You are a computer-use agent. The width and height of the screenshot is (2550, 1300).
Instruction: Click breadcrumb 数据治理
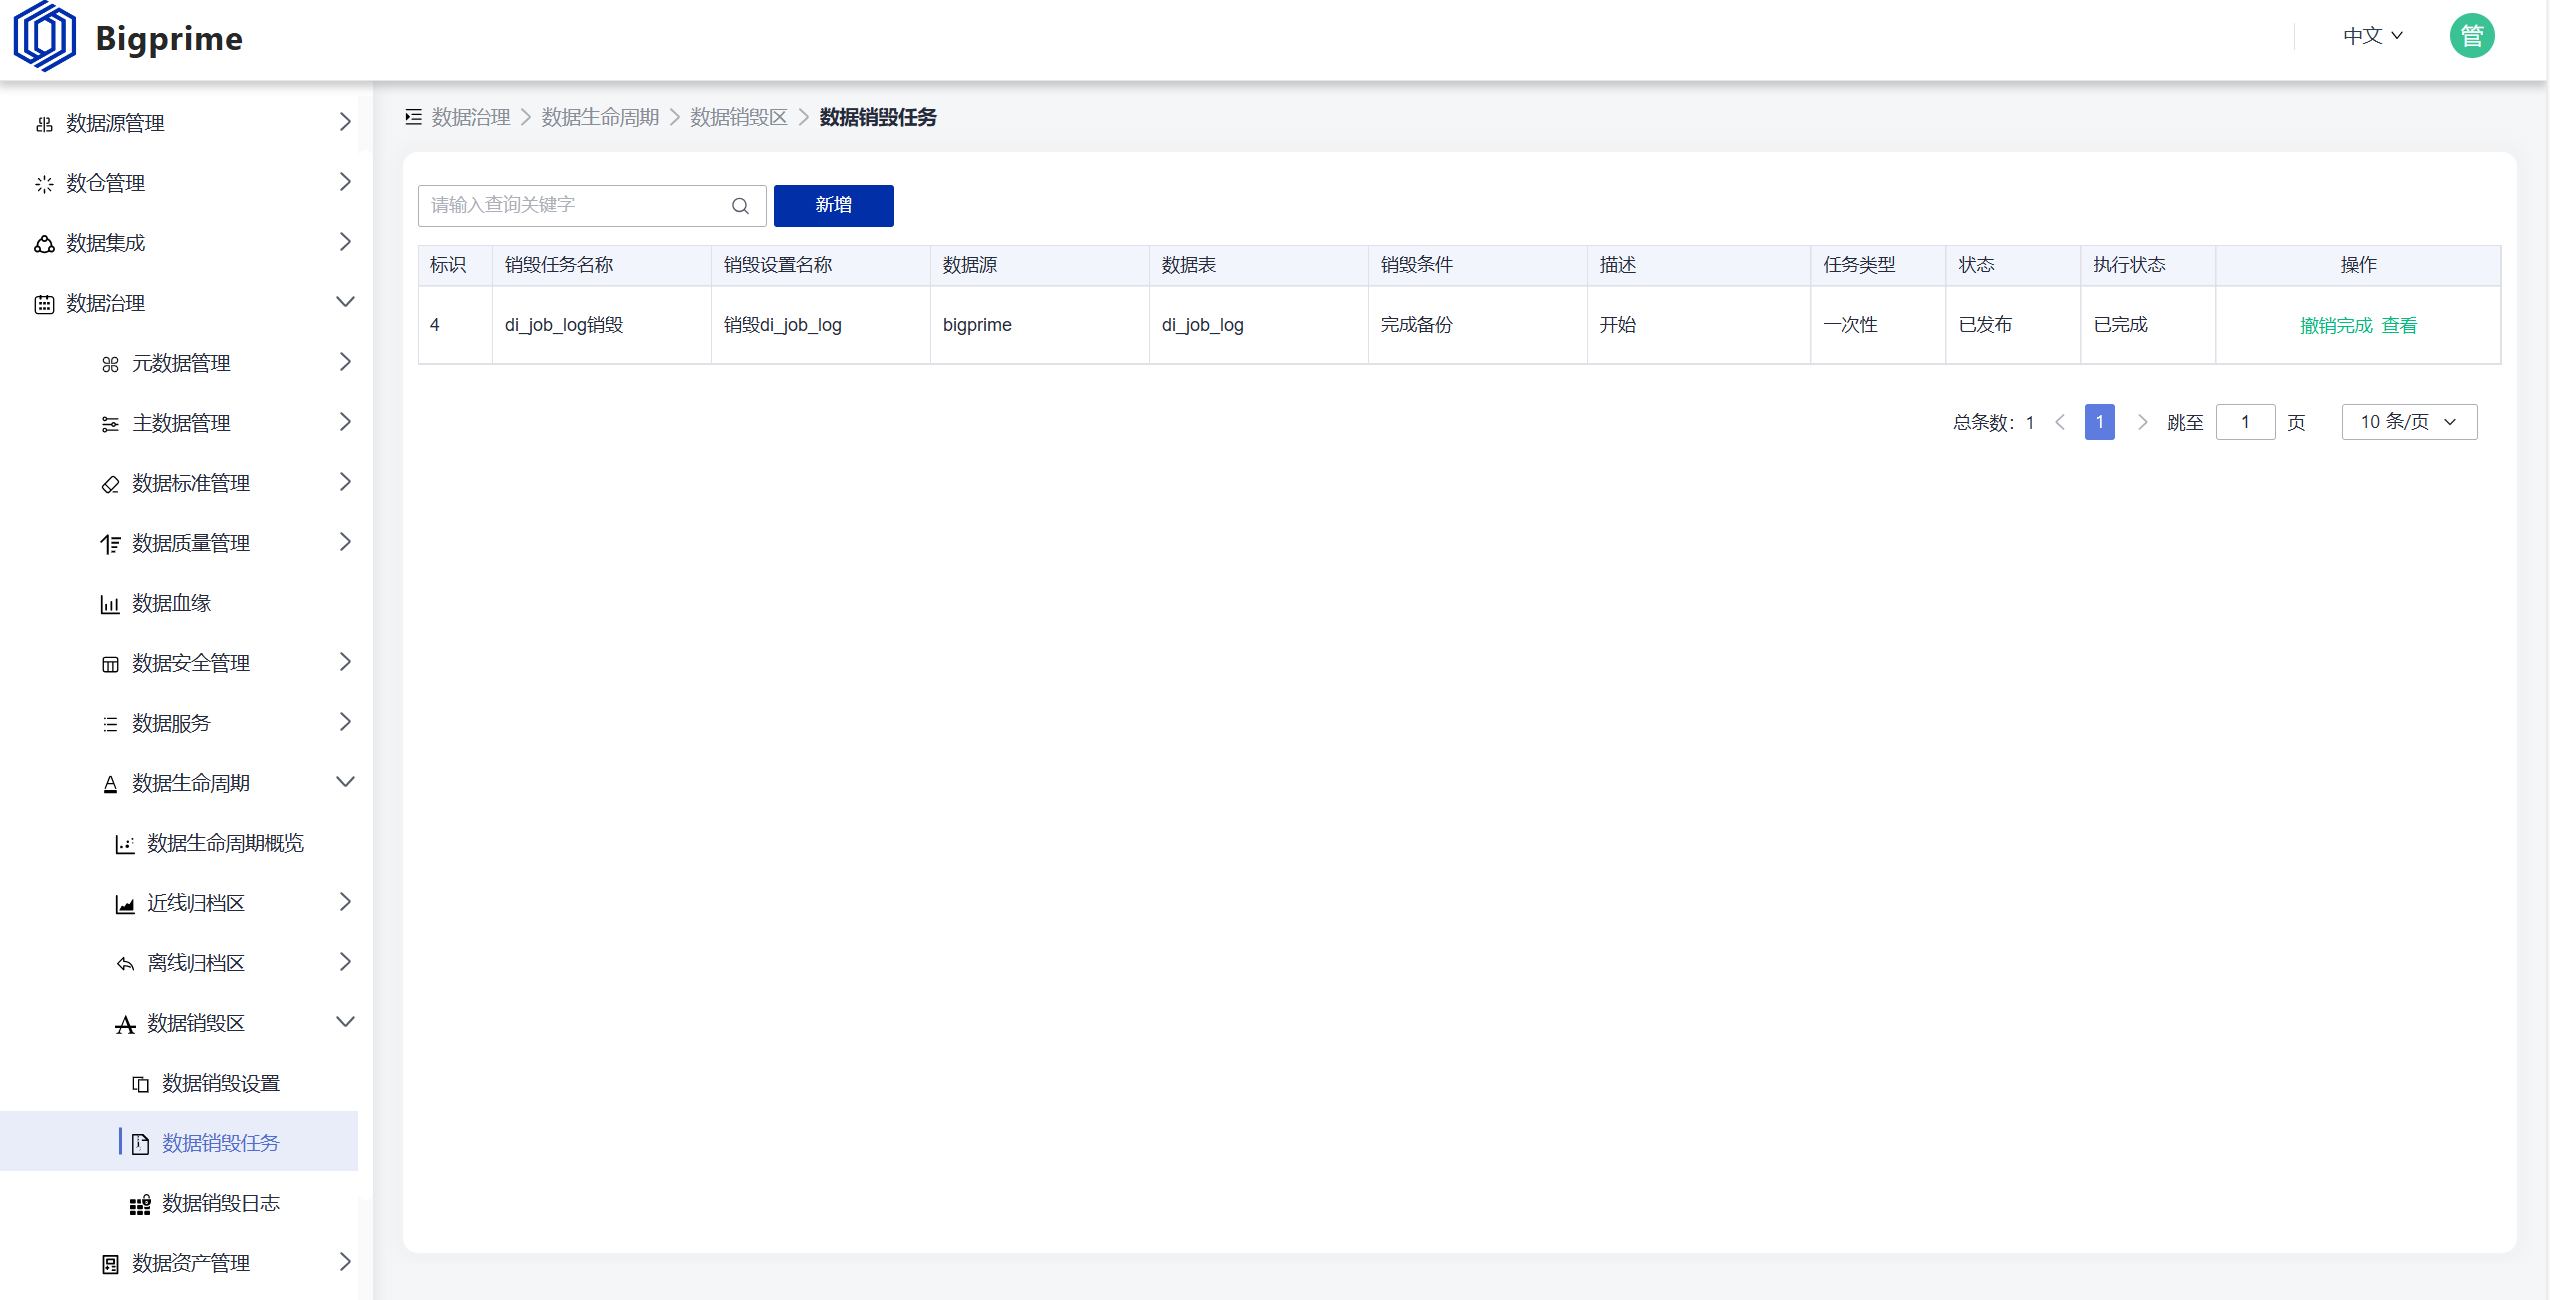(471, 118)
